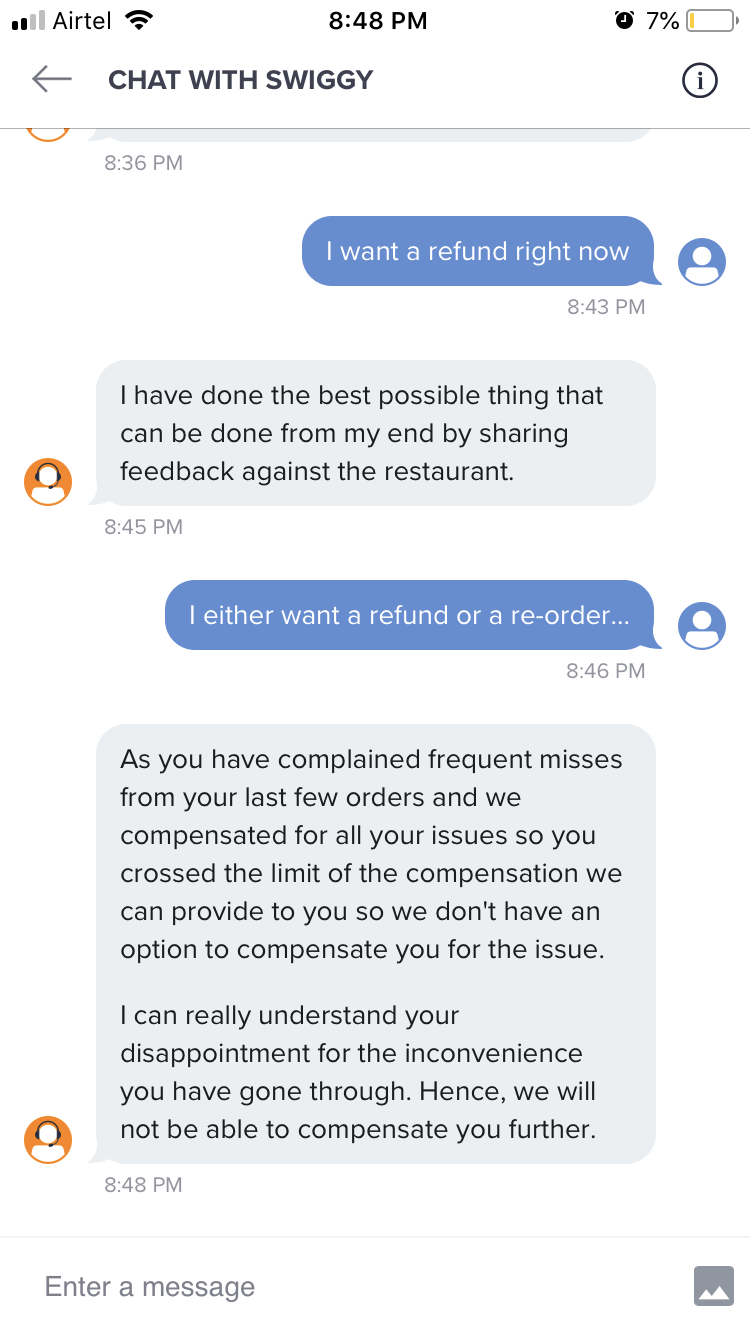Tap the 8:48 PM message timestamp
This screenshot has width=750, height=1334.
click(x=143, y=1185)
